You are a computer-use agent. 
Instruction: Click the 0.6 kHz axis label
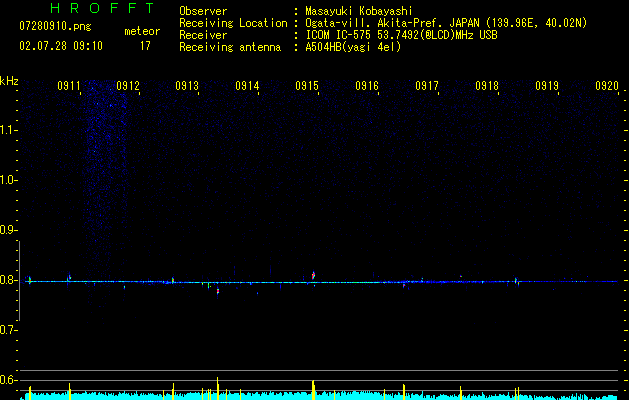(x=8, y=380)
